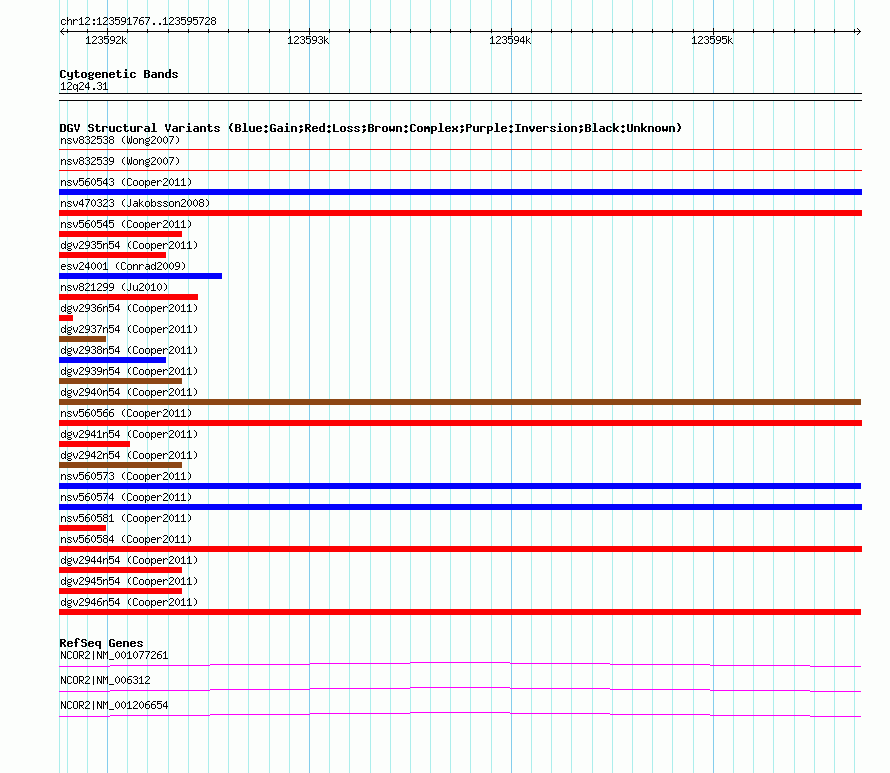Click the chr12:123591767..123595728 coordinates text
890x773 pixels.
tap(138, 22)
